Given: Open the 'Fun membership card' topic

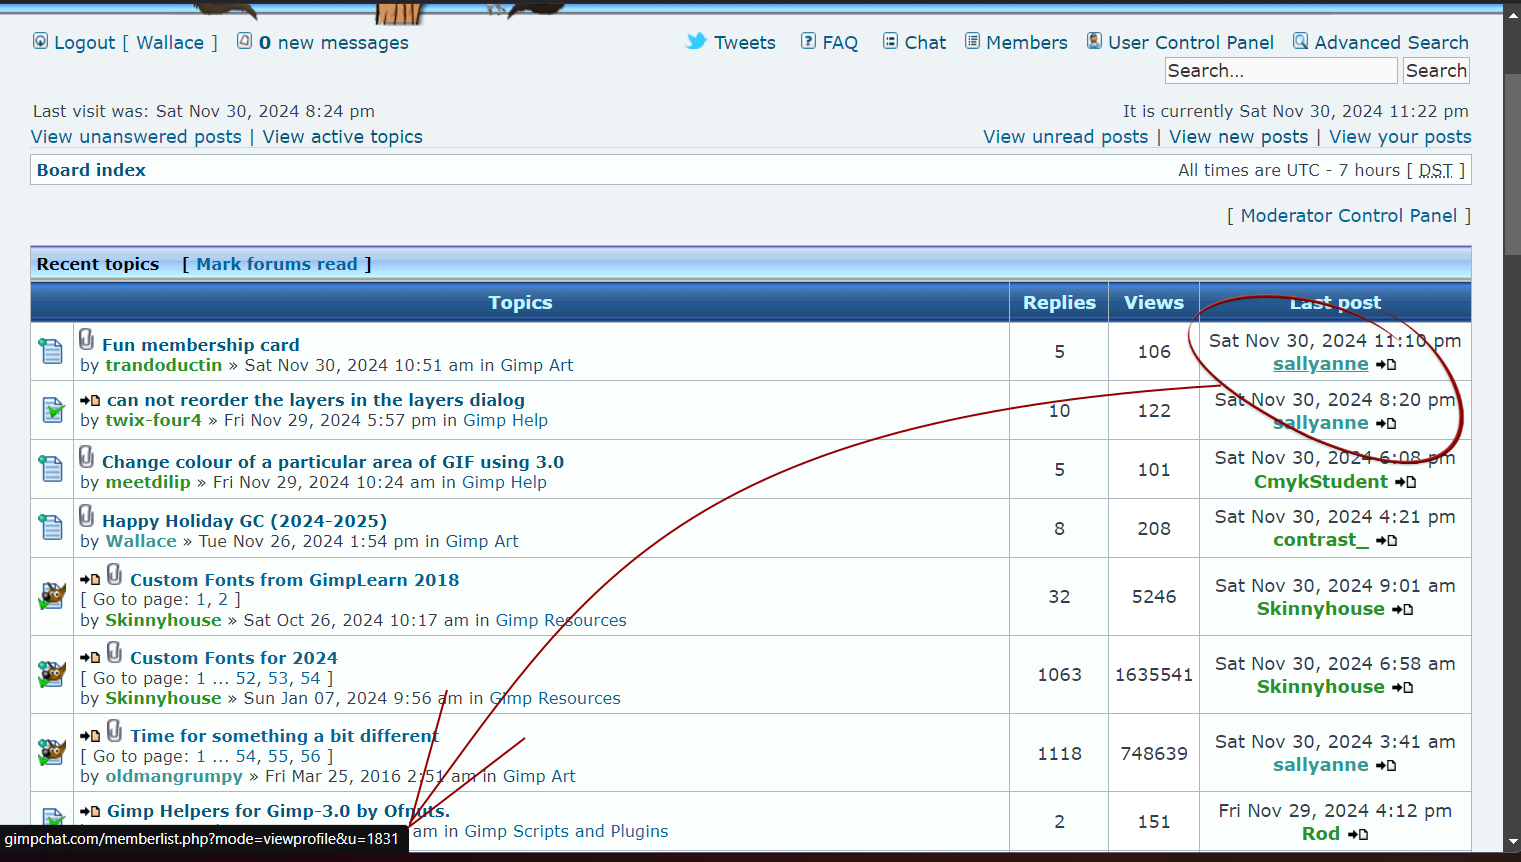Looking at the screenshot, I should [x=201, y=345].
